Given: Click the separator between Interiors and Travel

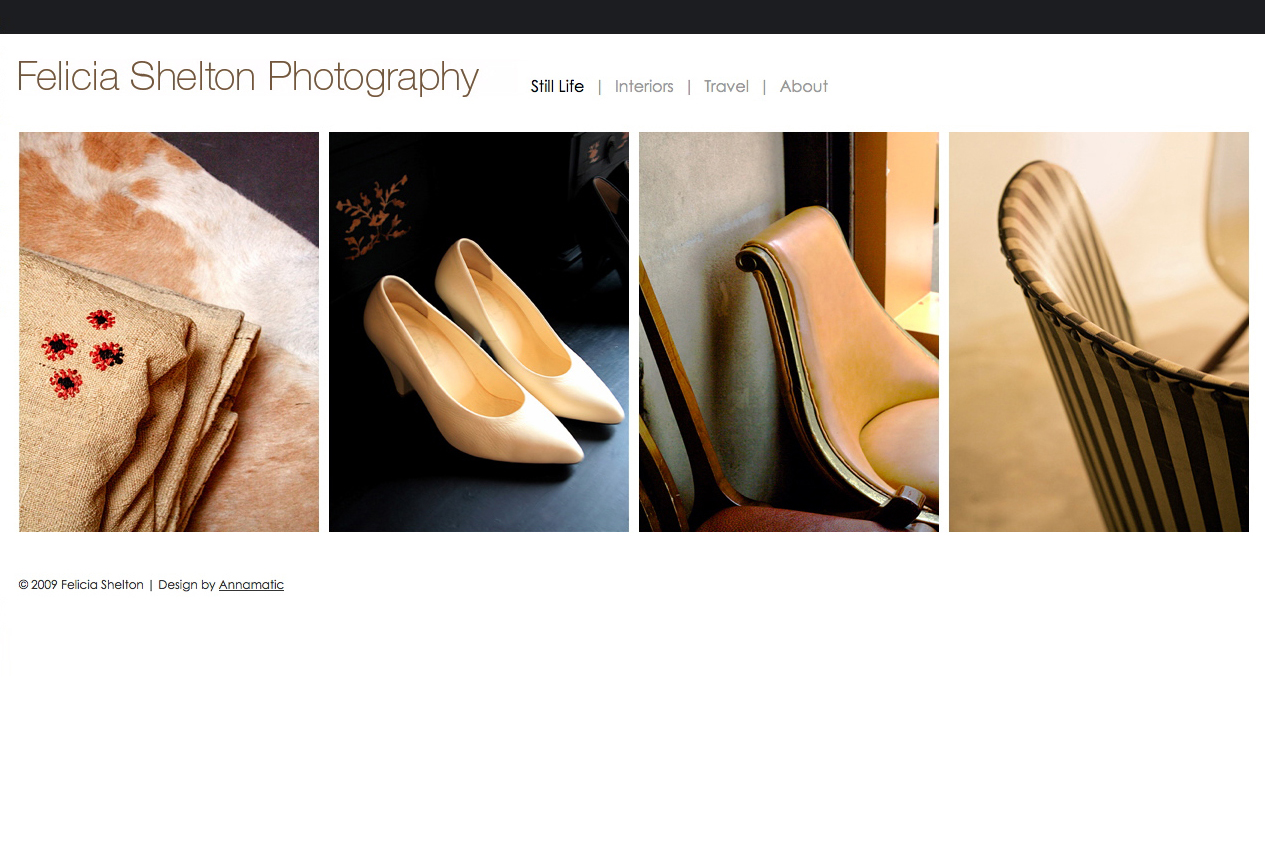Looking at the screenshot, I should pyautogui.click(x=688, y=87).
